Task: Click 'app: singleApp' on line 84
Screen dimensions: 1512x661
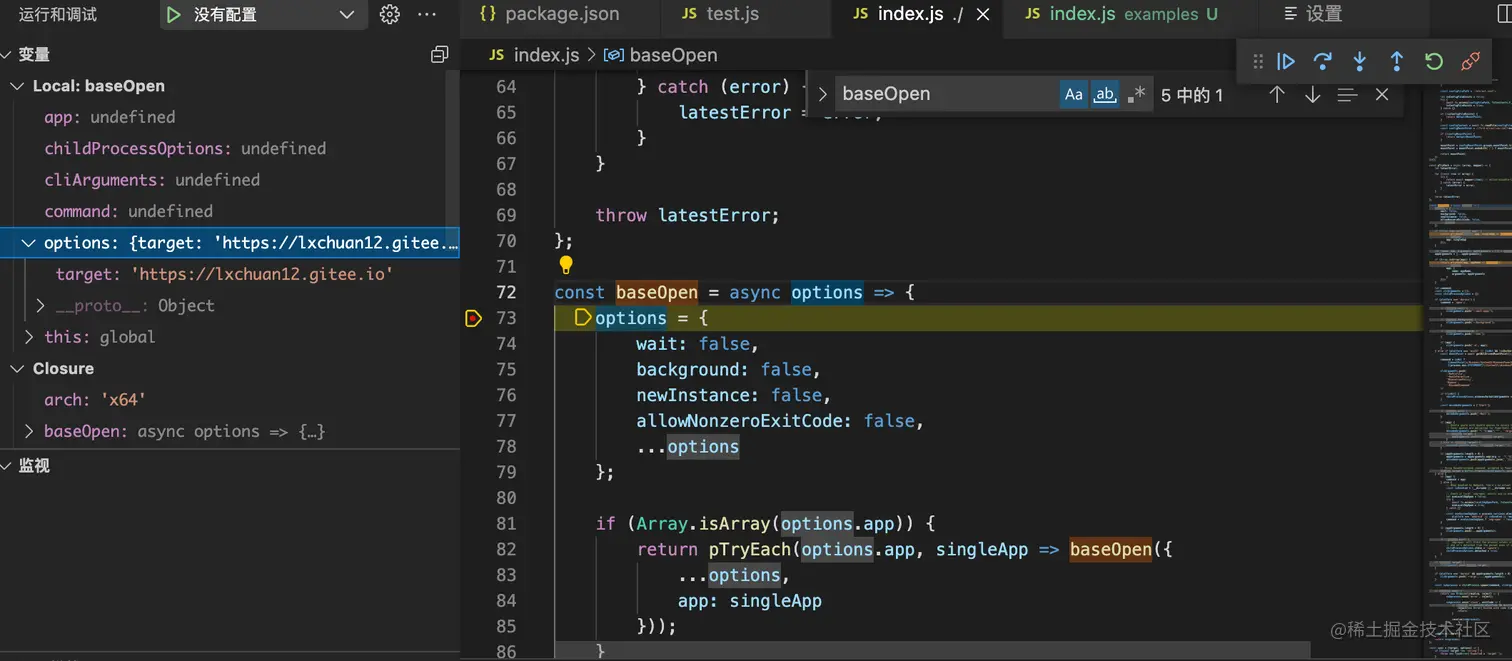Action: [x=749, y=601]
